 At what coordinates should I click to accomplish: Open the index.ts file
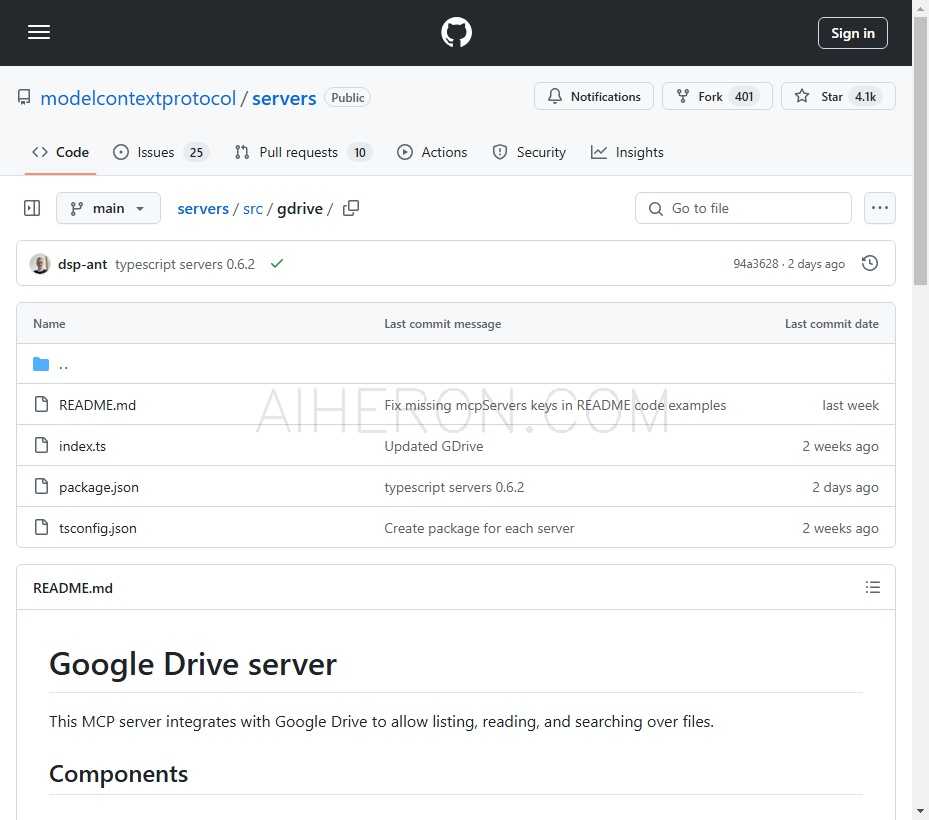pos(82,446)
